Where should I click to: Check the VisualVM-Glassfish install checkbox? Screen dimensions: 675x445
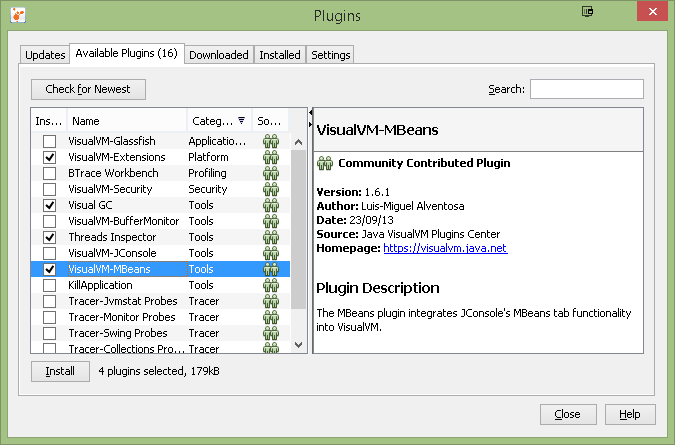pos(50,141)
